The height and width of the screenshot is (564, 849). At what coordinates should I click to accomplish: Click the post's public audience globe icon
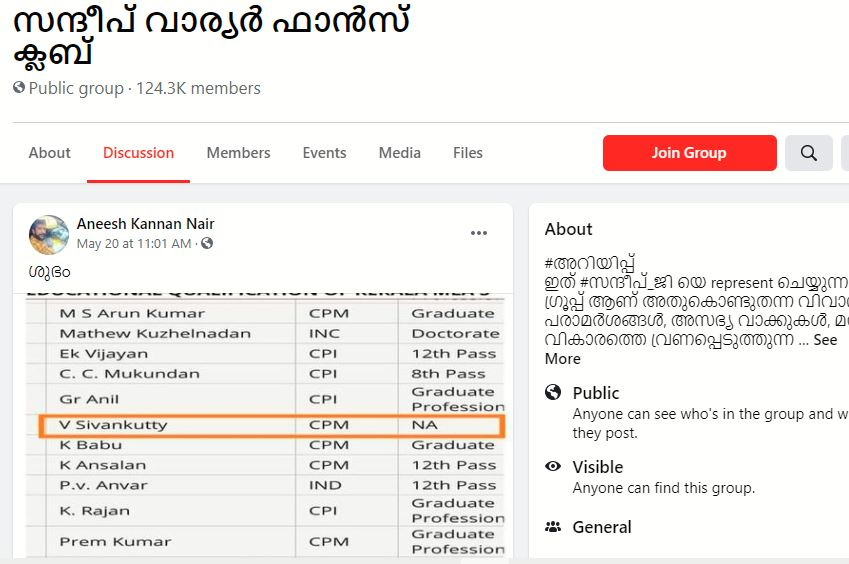pos(207,244)
